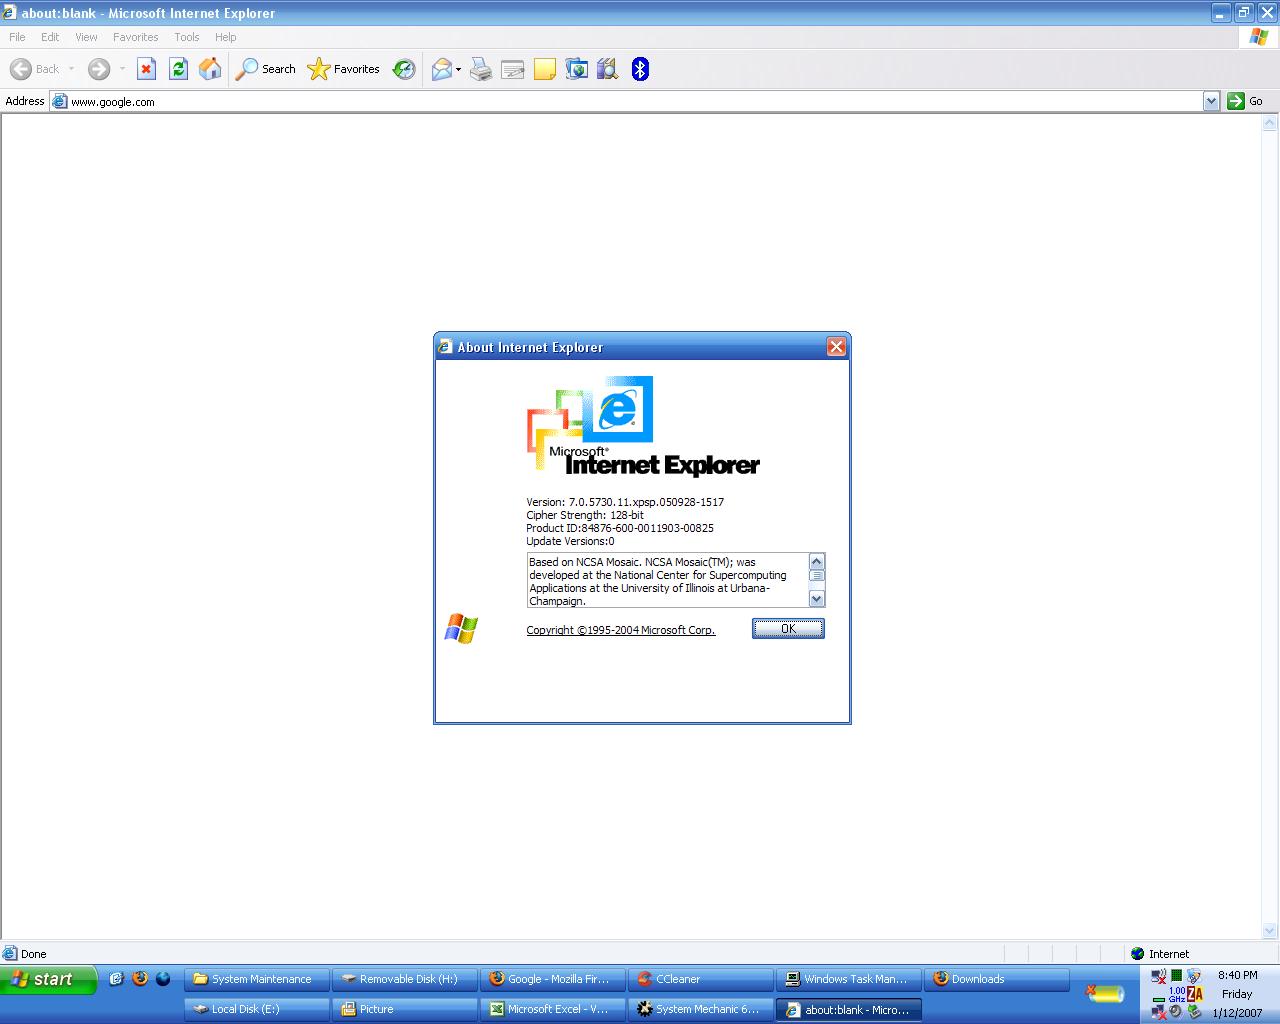Restore down the Internet Explorer window
This screenshot has height=1024, width=1280.
[x=1244, y=13]
